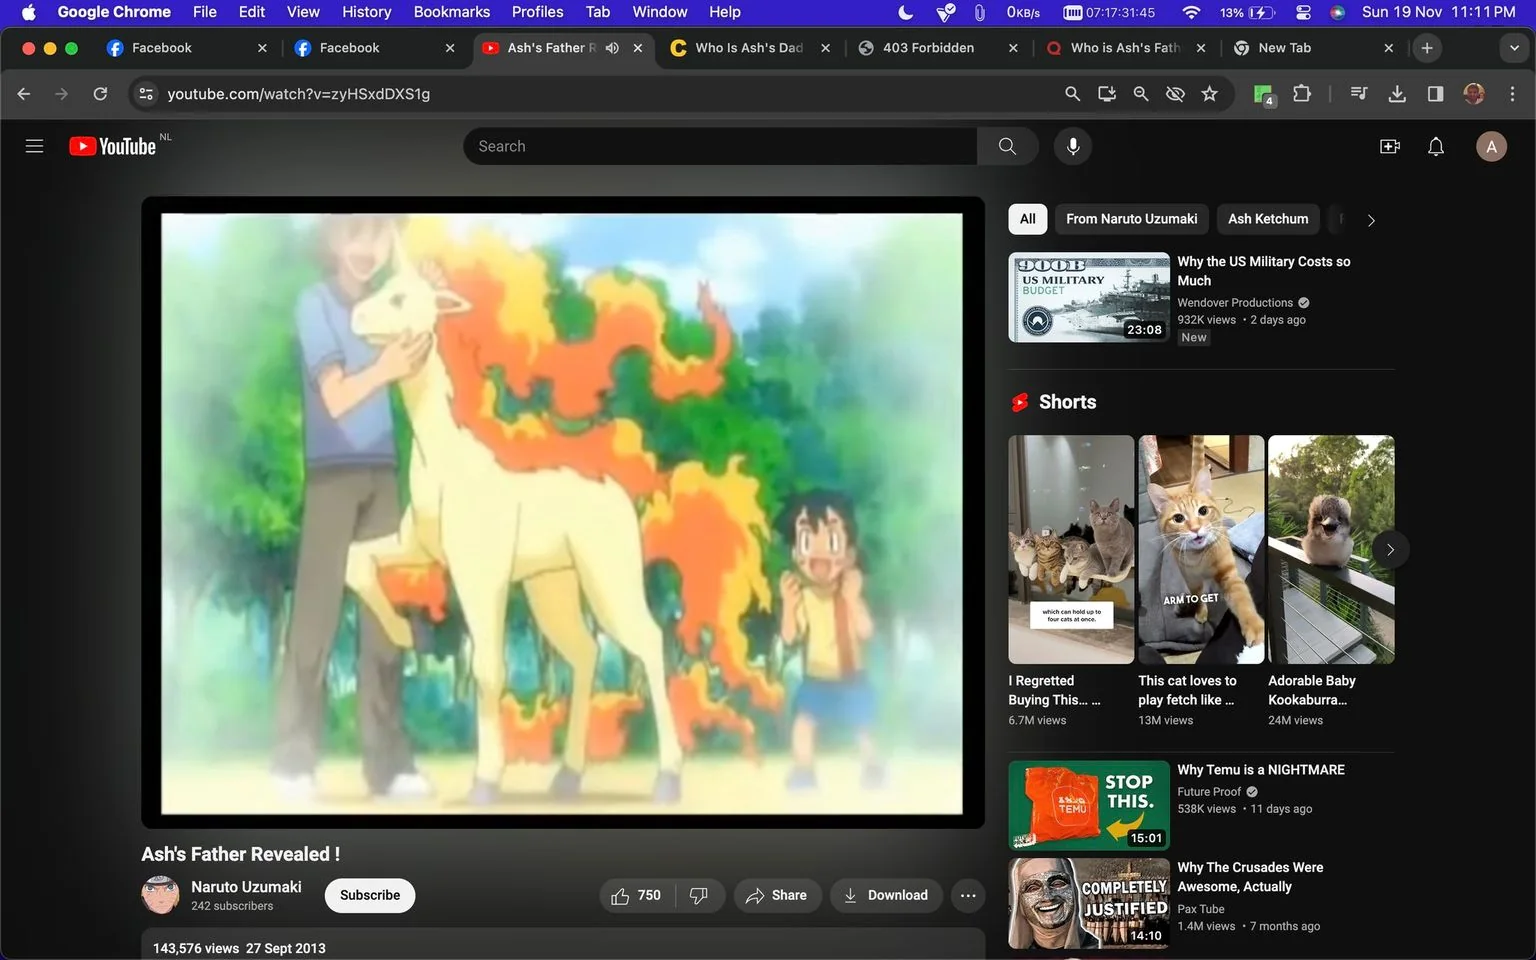The height and width of the screenshot is (960, 1536).
Task: Open more actions three-dot menu
Action: coord(967,895)
